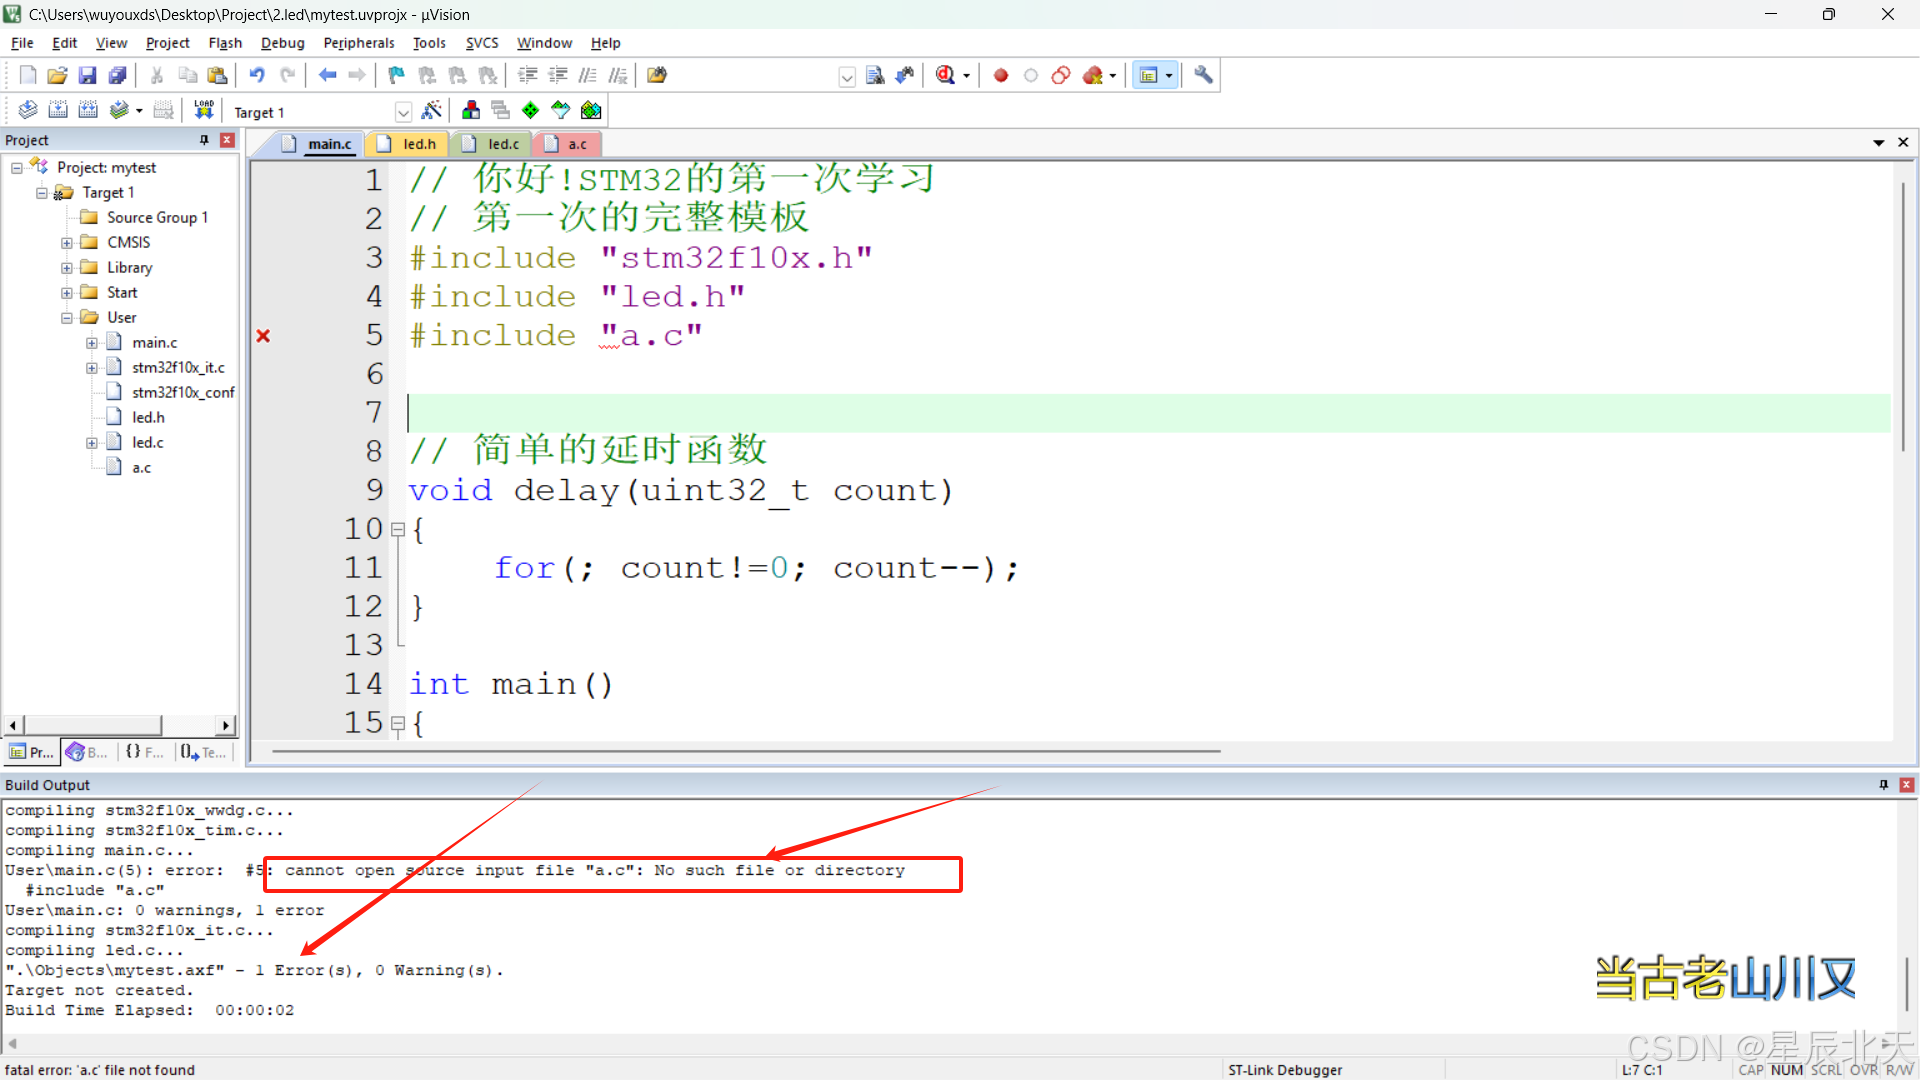Click the Rebuild all target files icon

coord(88,110)
